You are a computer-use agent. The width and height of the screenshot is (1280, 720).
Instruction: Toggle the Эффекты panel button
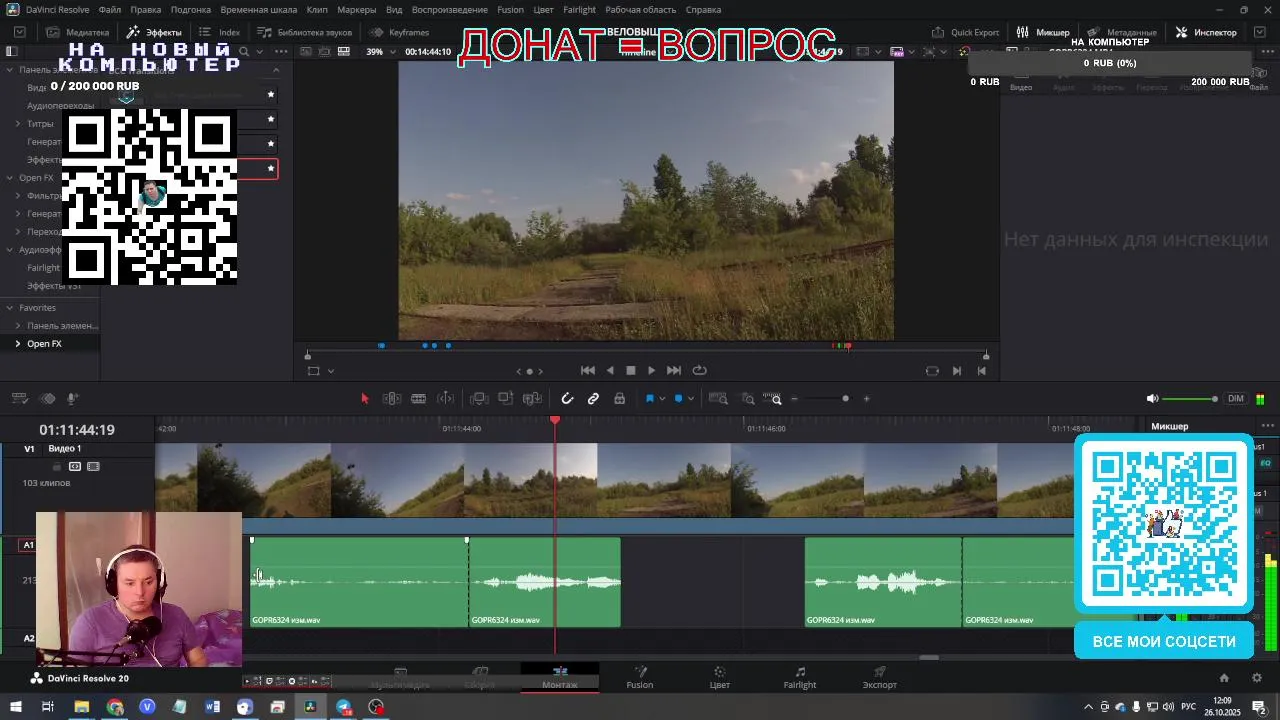154,32
